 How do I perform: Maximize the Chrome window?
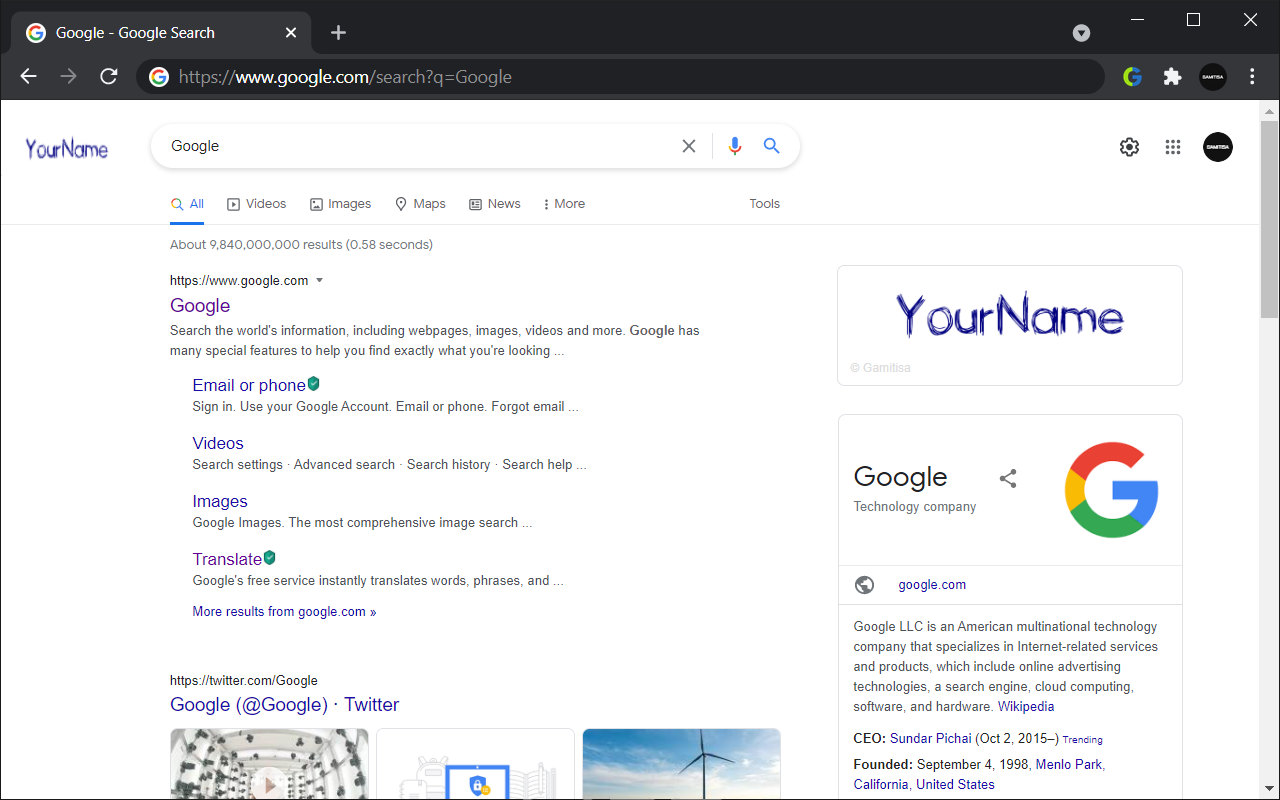(1193, 19)
